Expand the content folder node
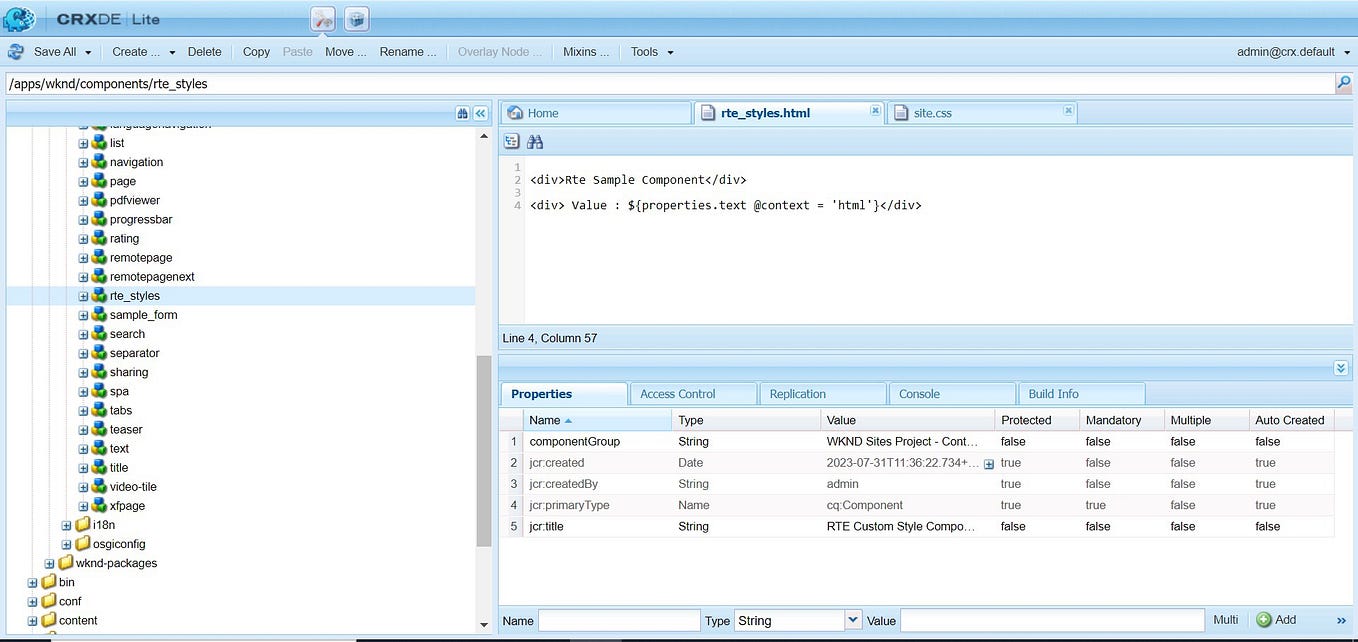Screen dimensions: 1358x642 [x=33, y=620]
